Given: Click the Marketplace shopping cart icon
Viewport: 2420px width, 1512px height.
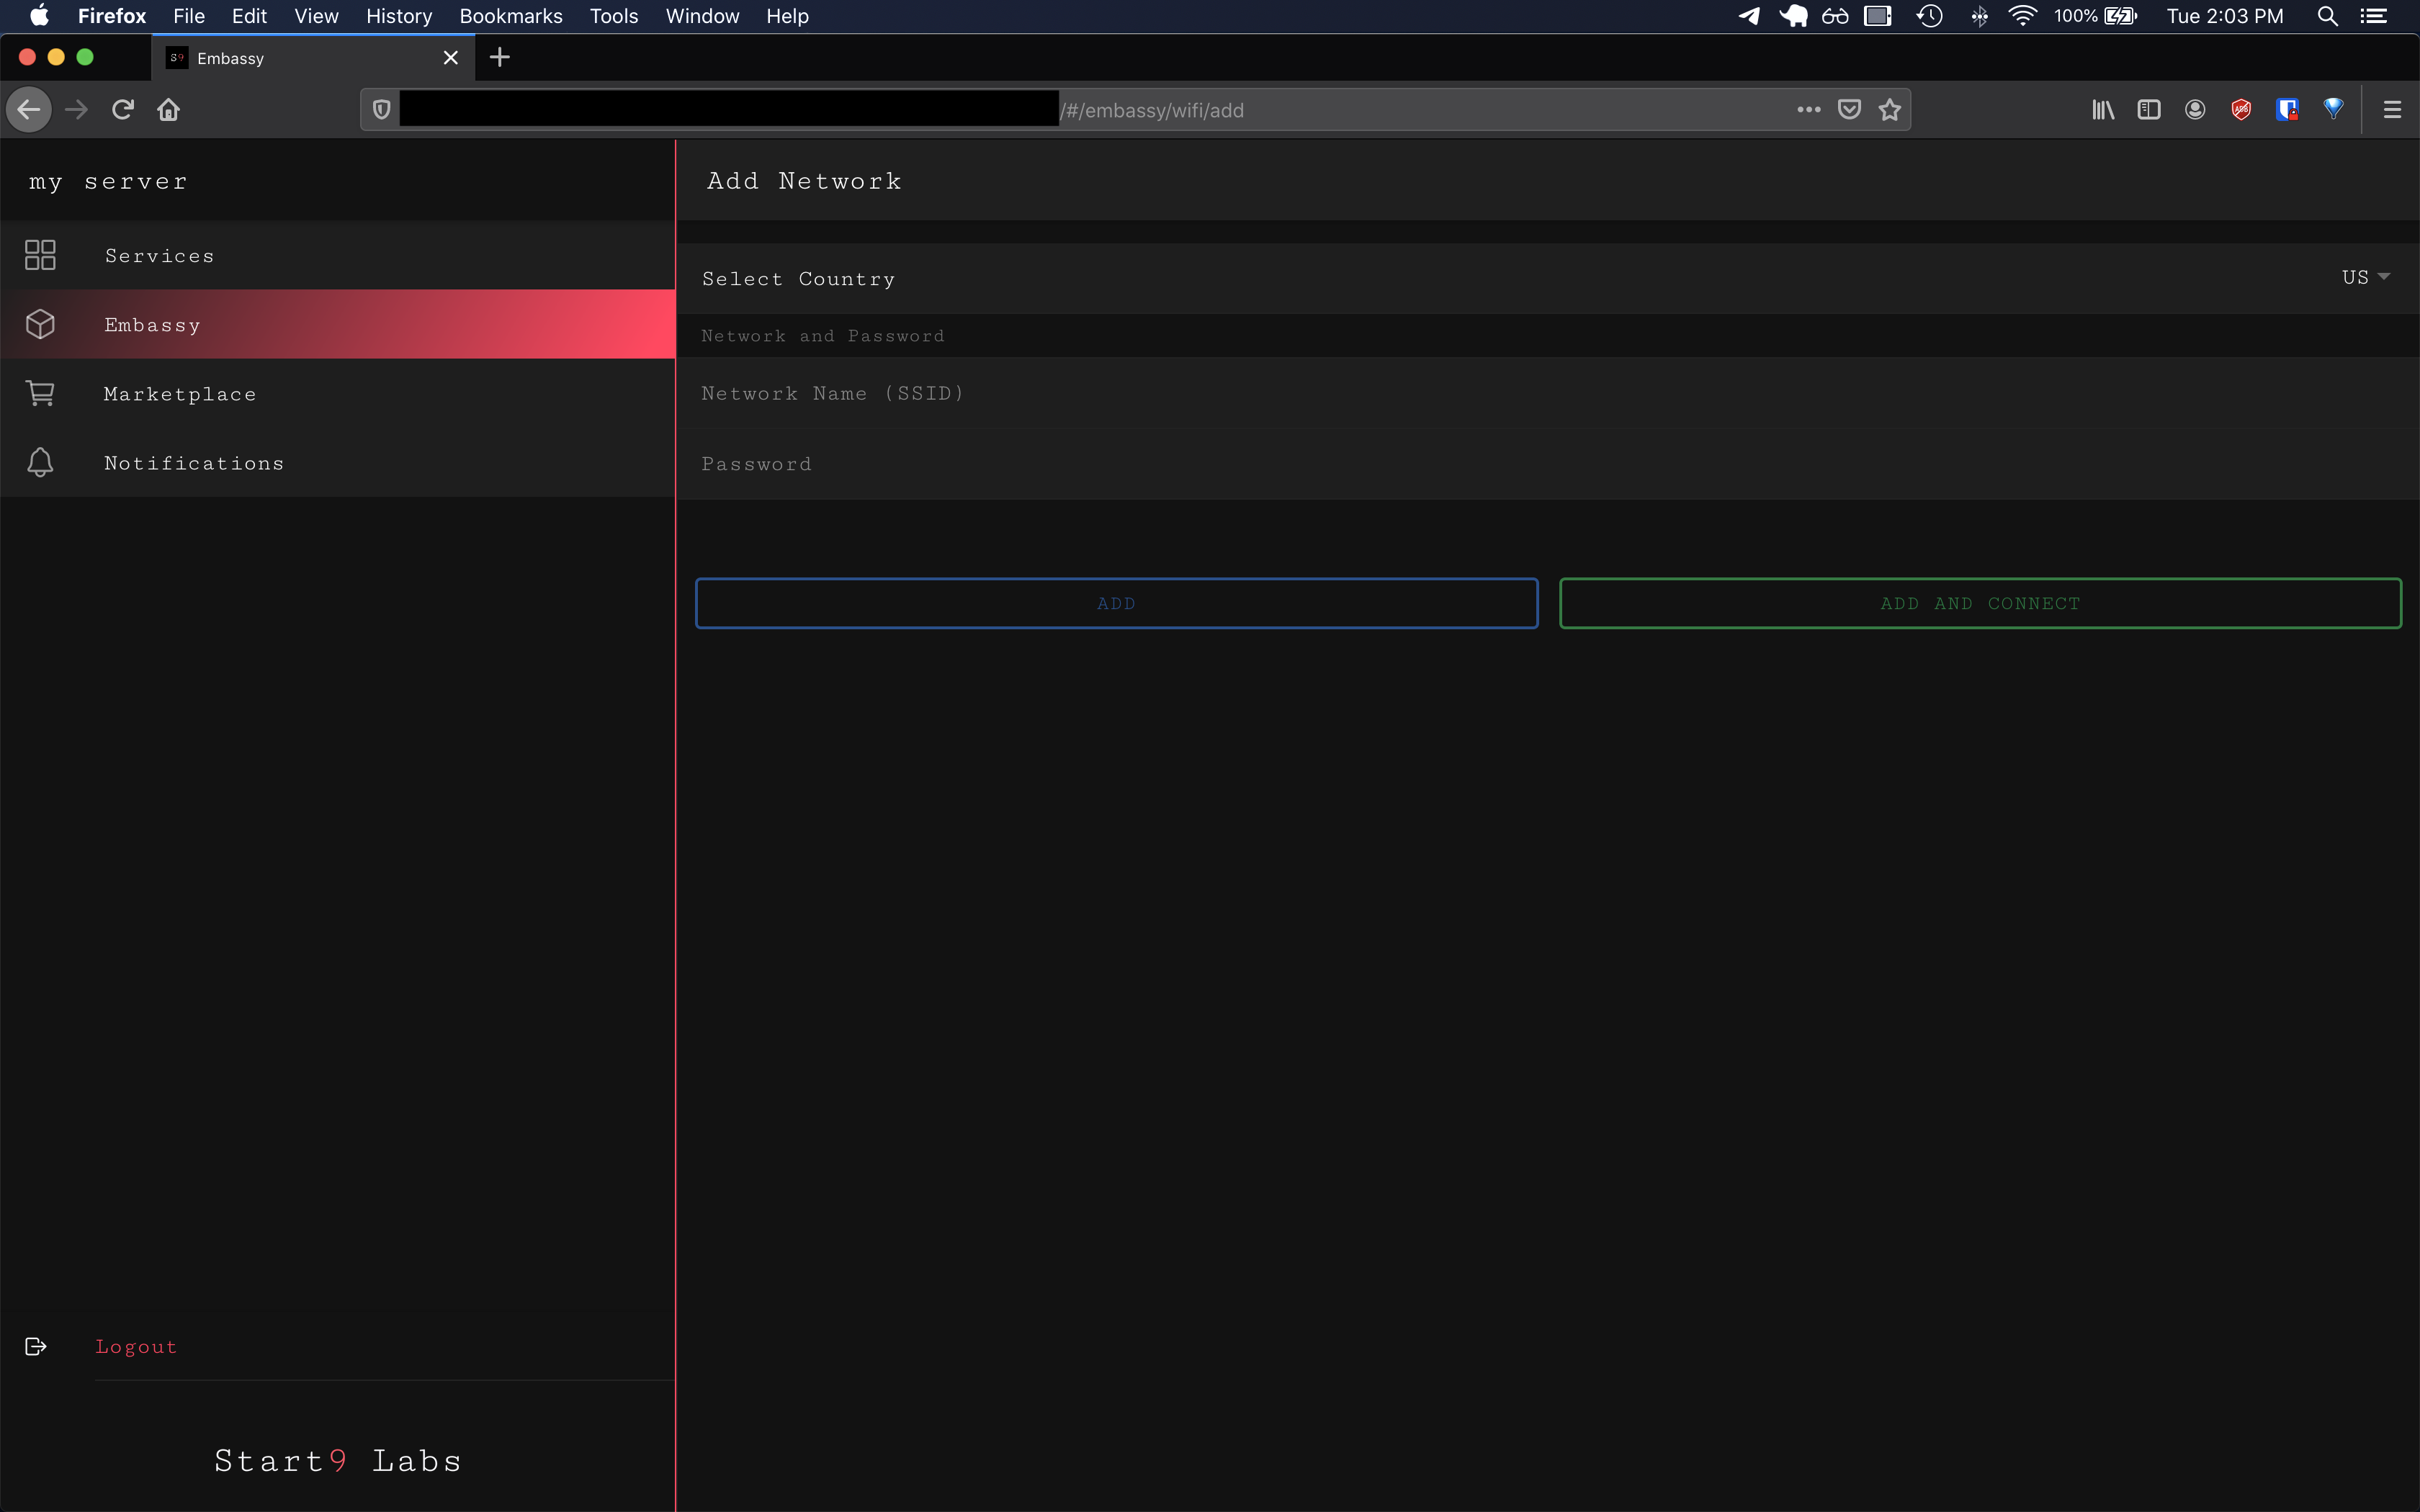Looking at the screenshot, I should [x=40, y=393].
